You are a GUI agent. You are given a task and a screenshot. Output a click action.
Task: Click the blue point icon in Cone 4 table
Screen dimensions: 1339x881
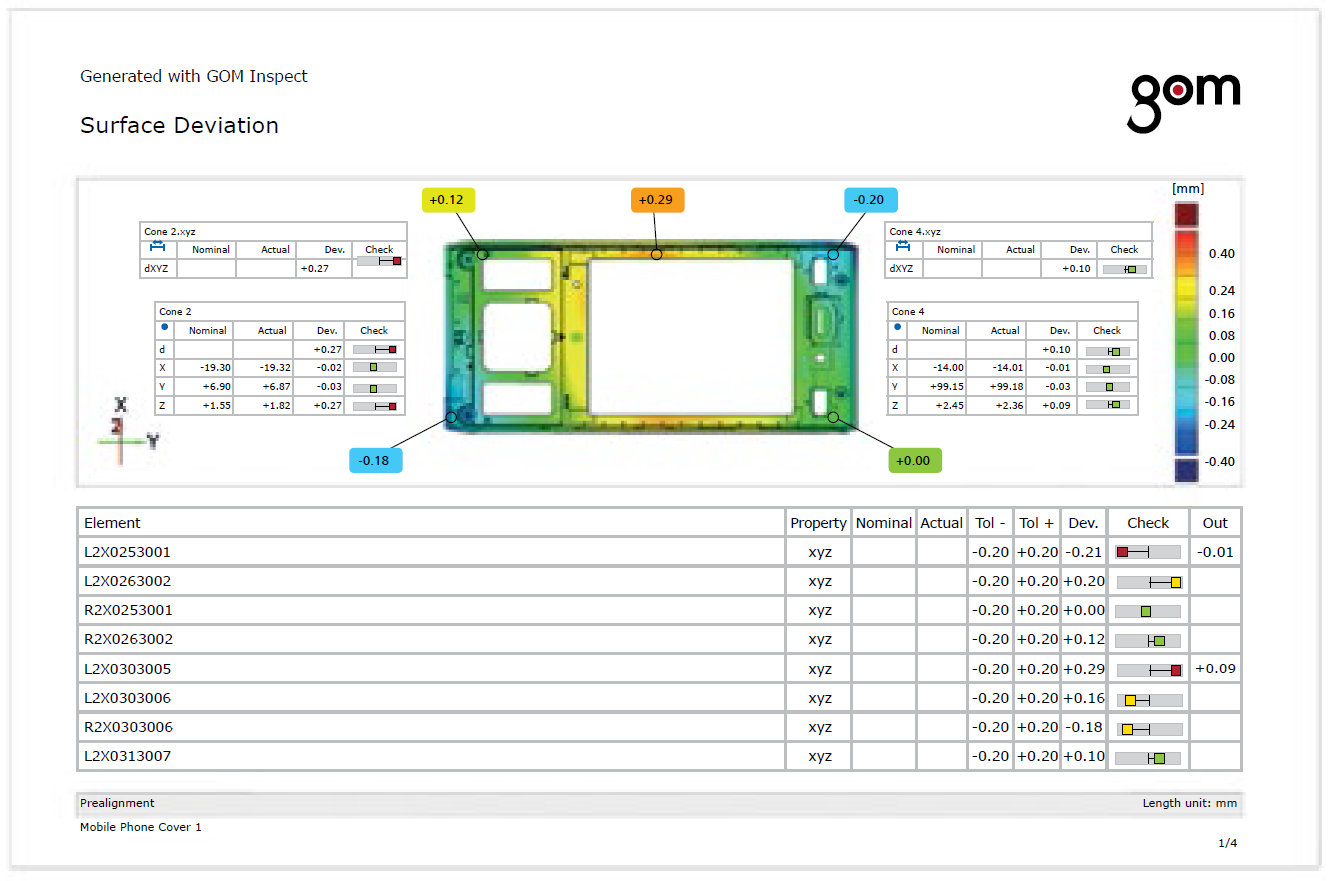[897, 328]
